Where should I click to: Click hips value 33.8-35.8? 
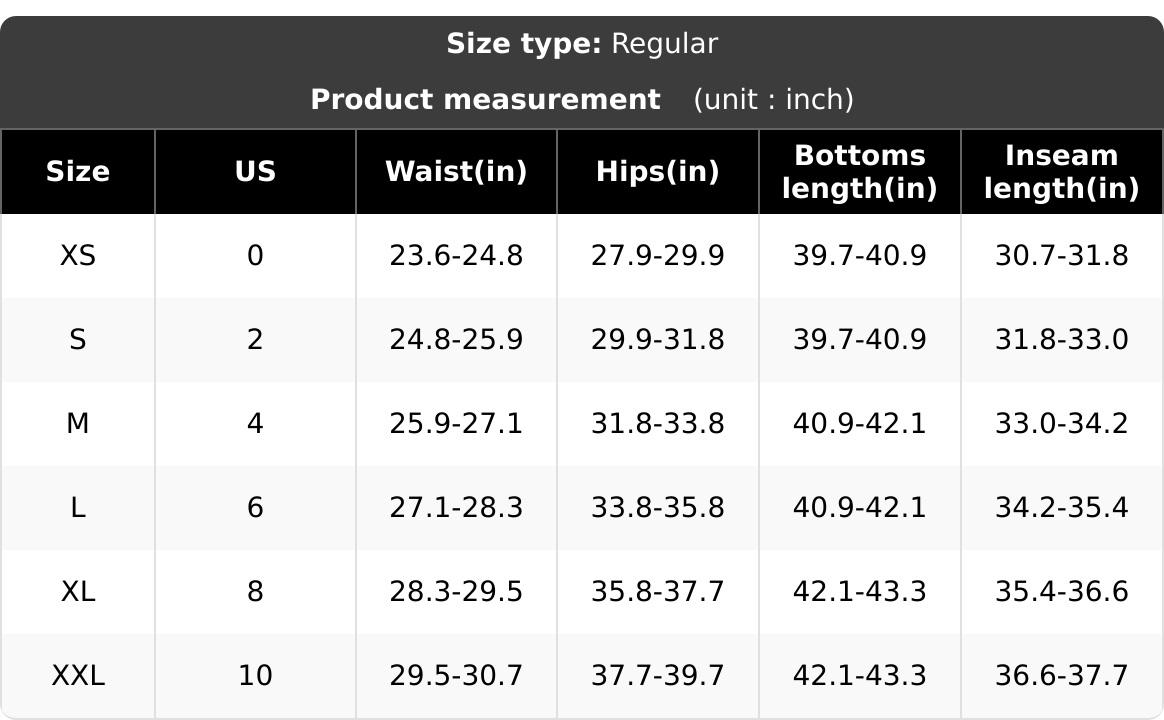click(658, 508)
